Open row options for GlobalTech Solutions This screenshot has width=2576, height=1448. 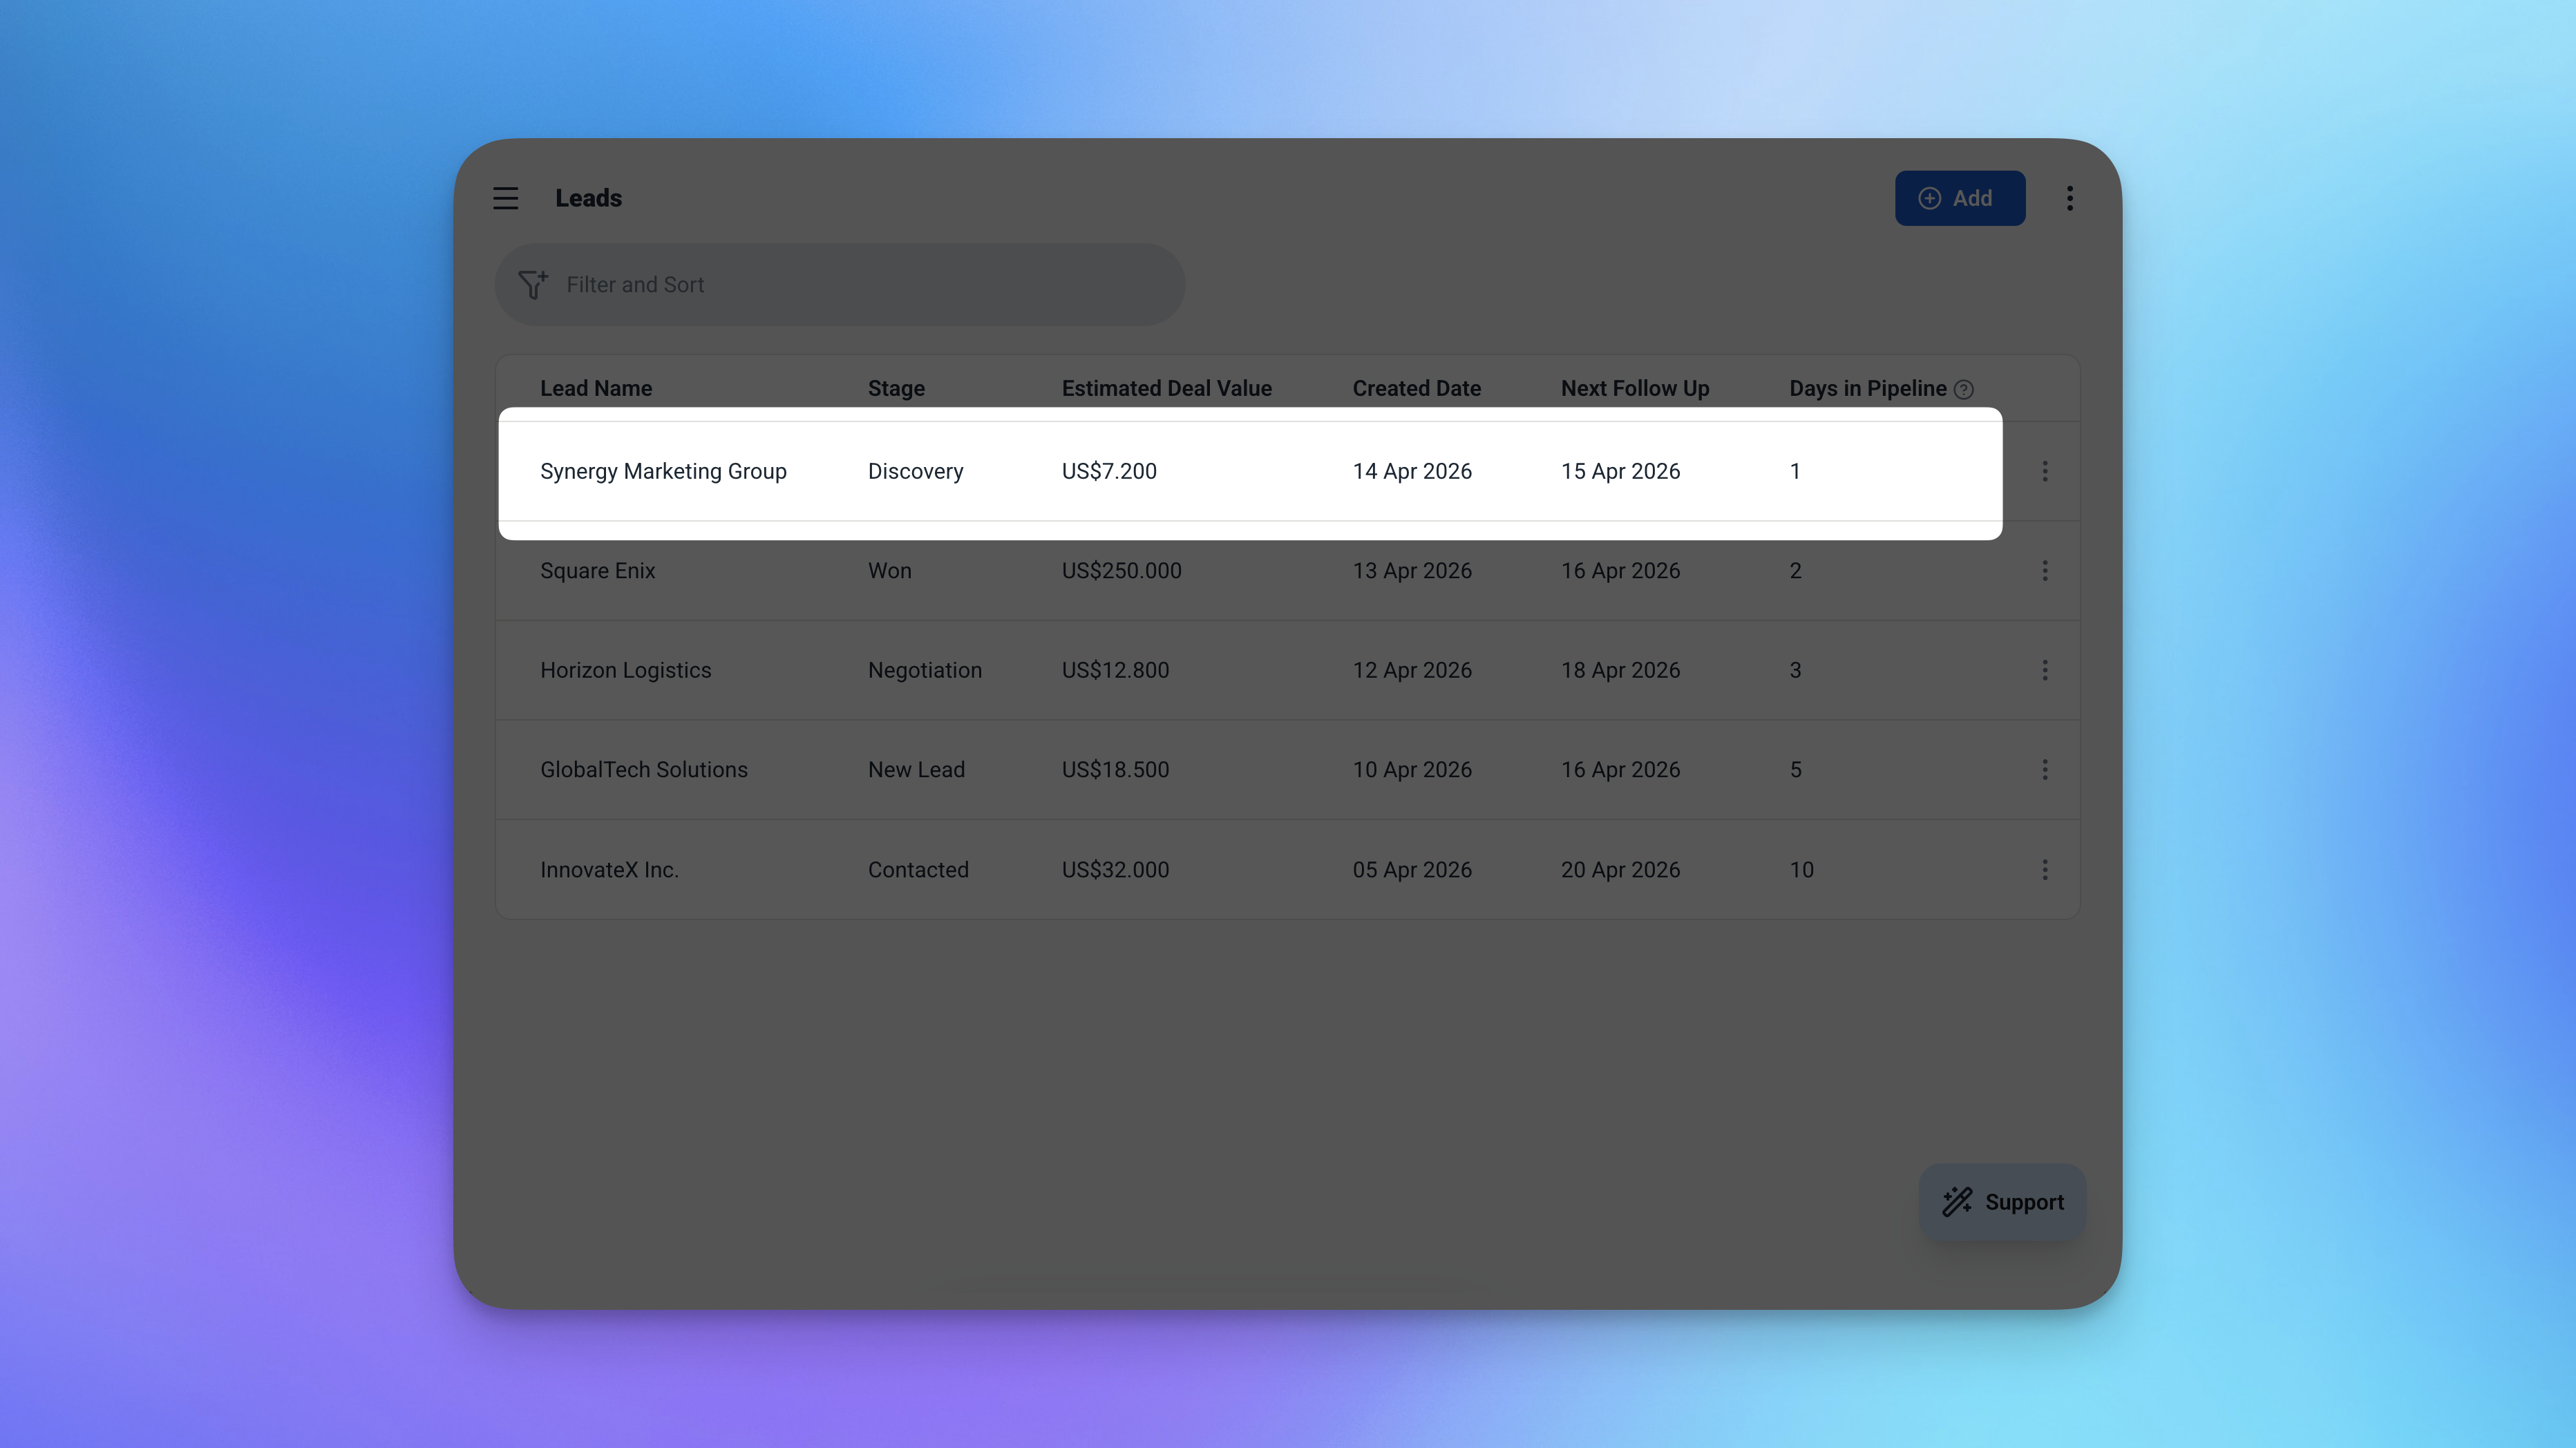[x=2044, y=769]
